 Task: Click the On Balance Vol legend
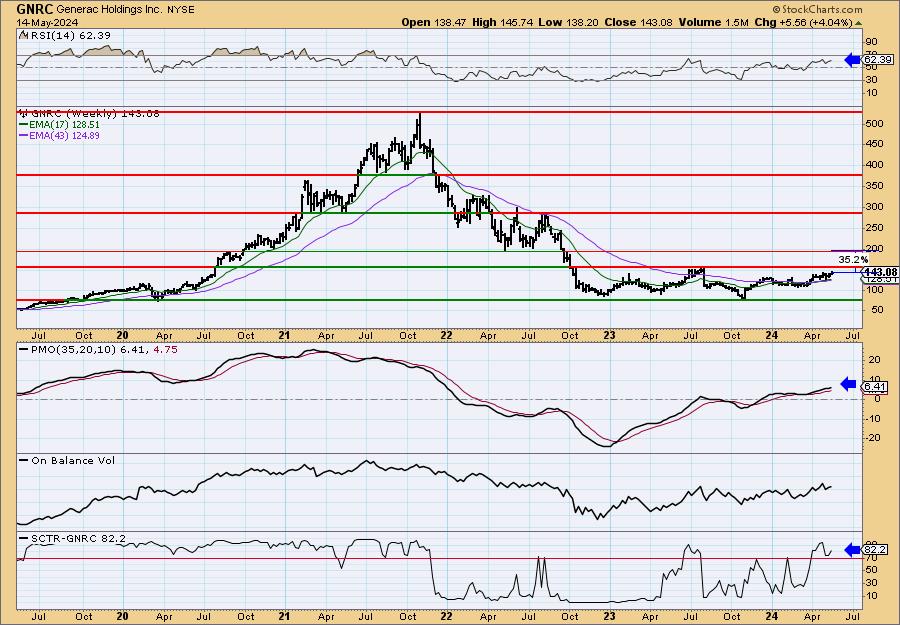click(x=73, y=460)
